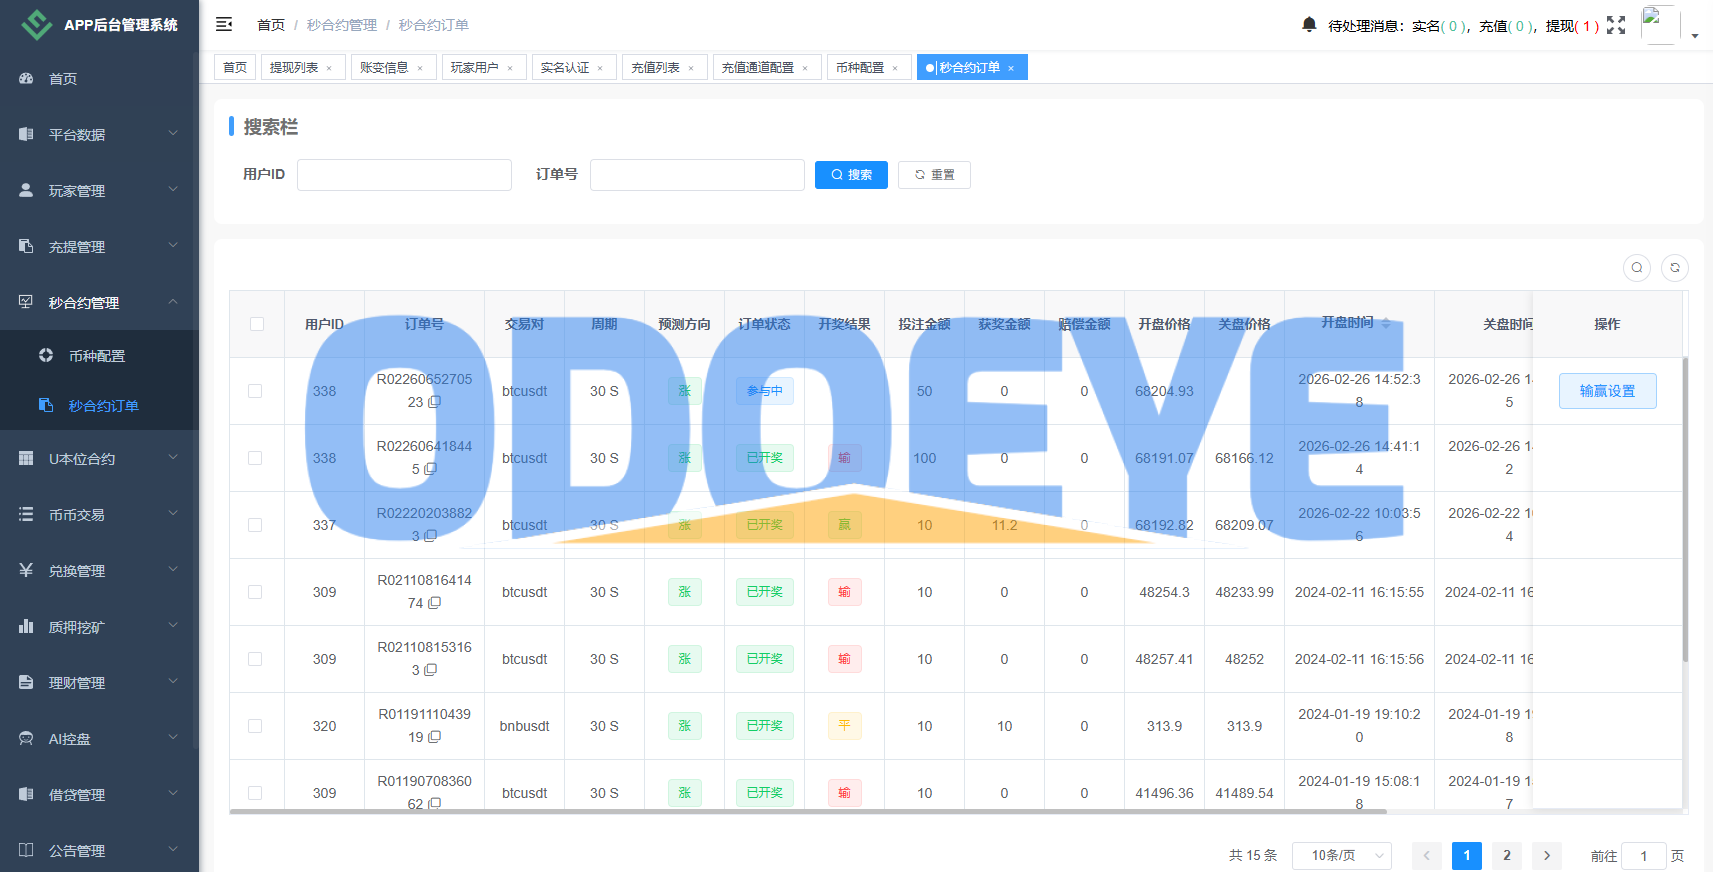
Task: Check row with order R0211081641474
Action: coord(255,592)
